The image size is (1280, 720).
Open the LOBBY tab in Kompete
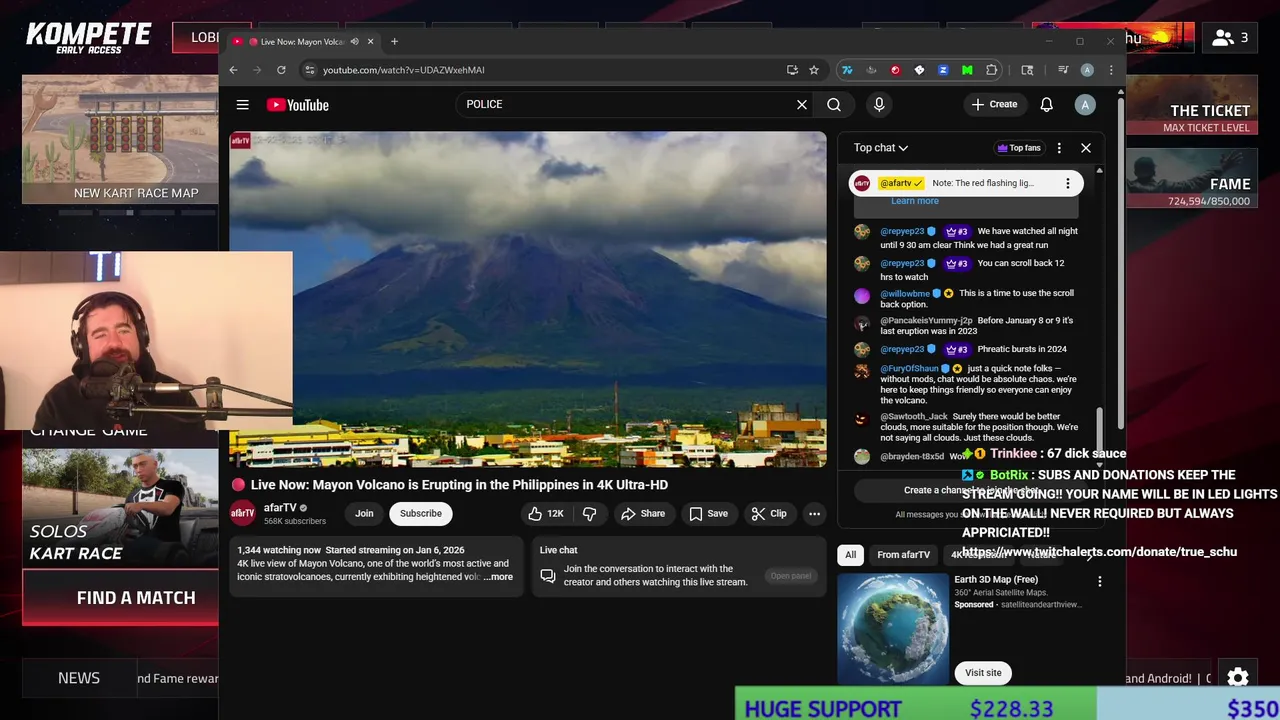[x=206, y=37]
